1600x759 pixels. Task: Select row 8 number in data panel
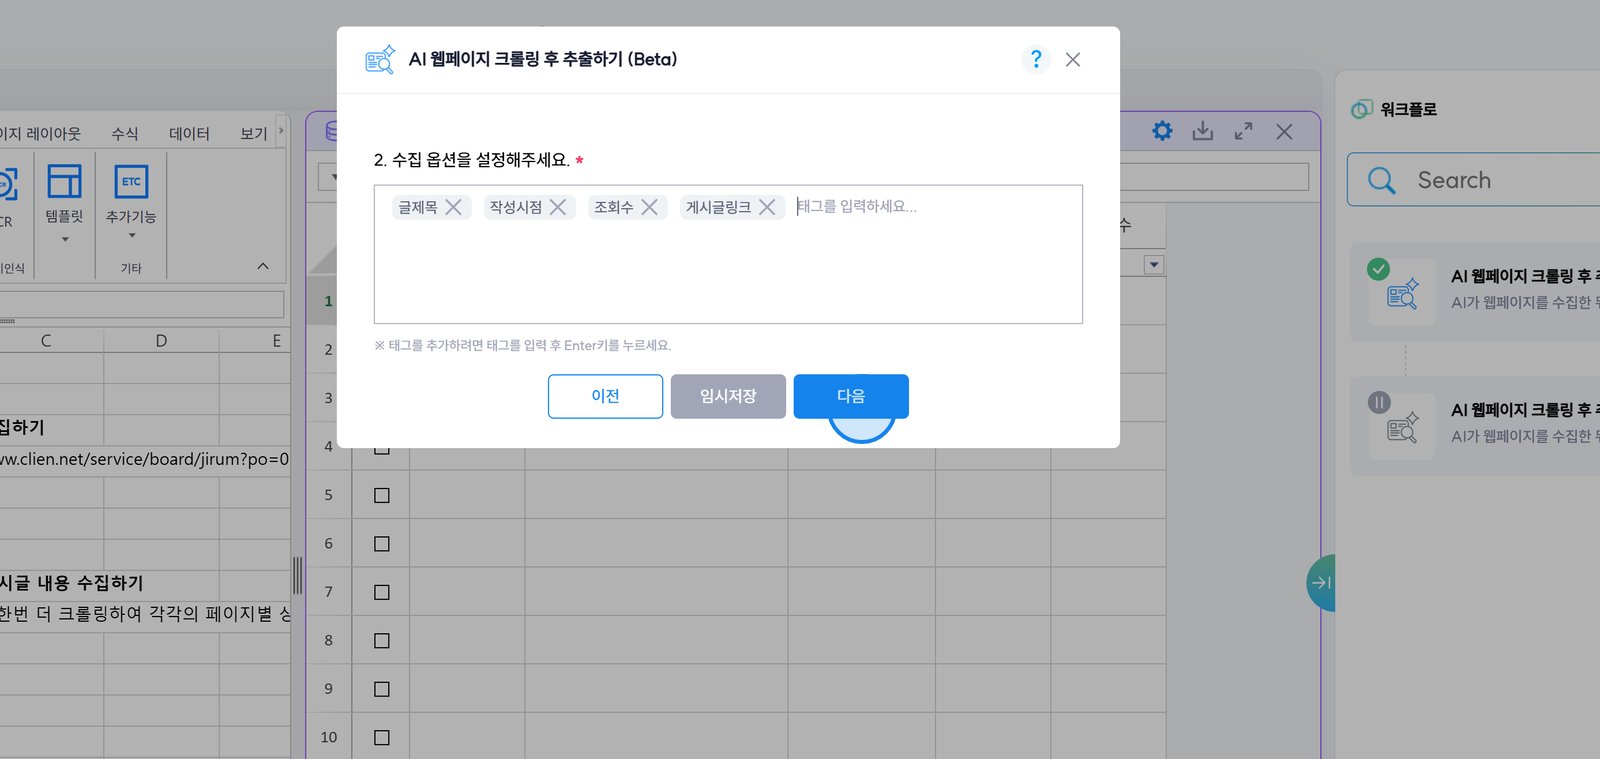[328, 641]
